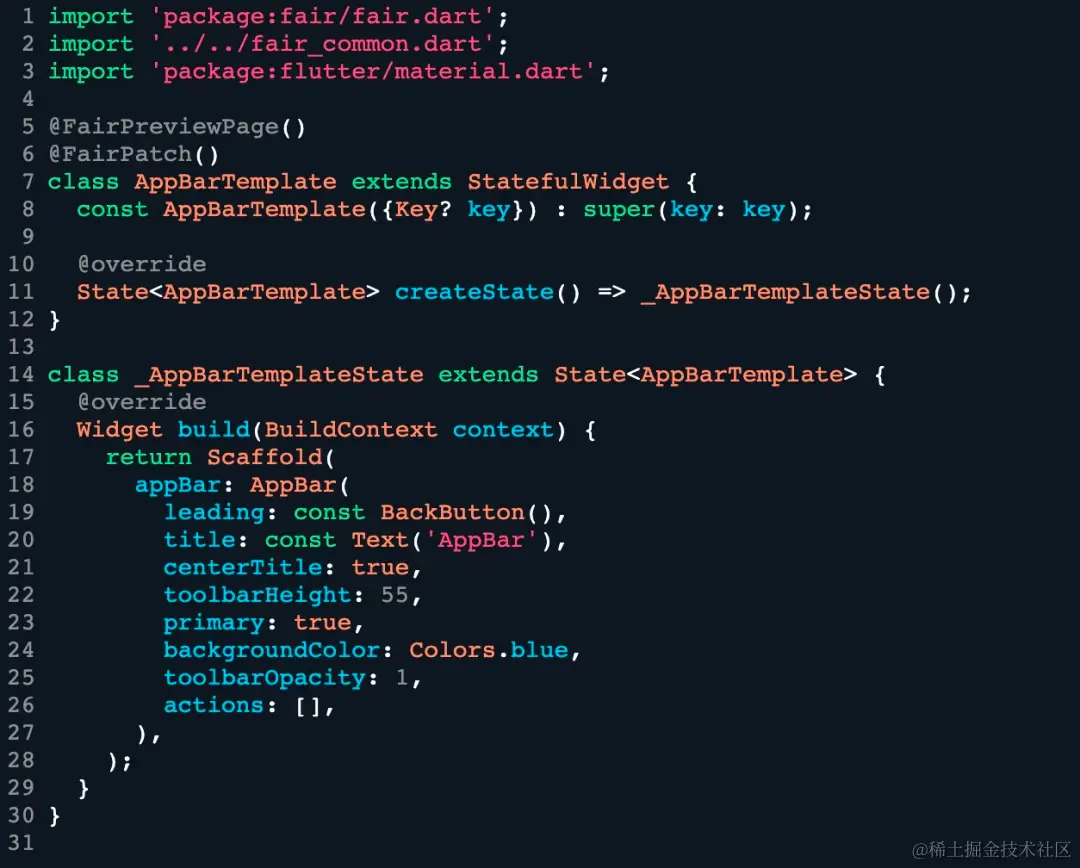Image resolution: width=1080 pixels, height=868 pixels.
Task: Click the centerTitle property name
Action: click(243, 568)
